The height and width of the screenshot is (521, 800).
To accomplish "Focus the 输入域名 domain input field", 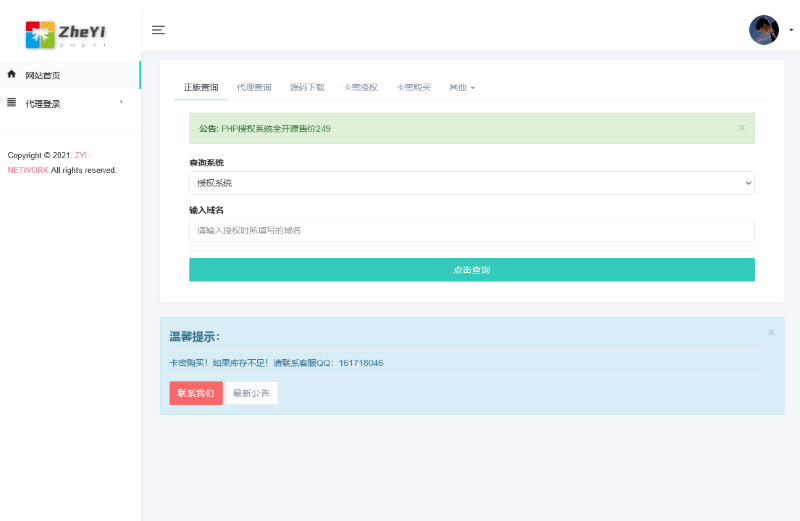I will coord(471,230).
